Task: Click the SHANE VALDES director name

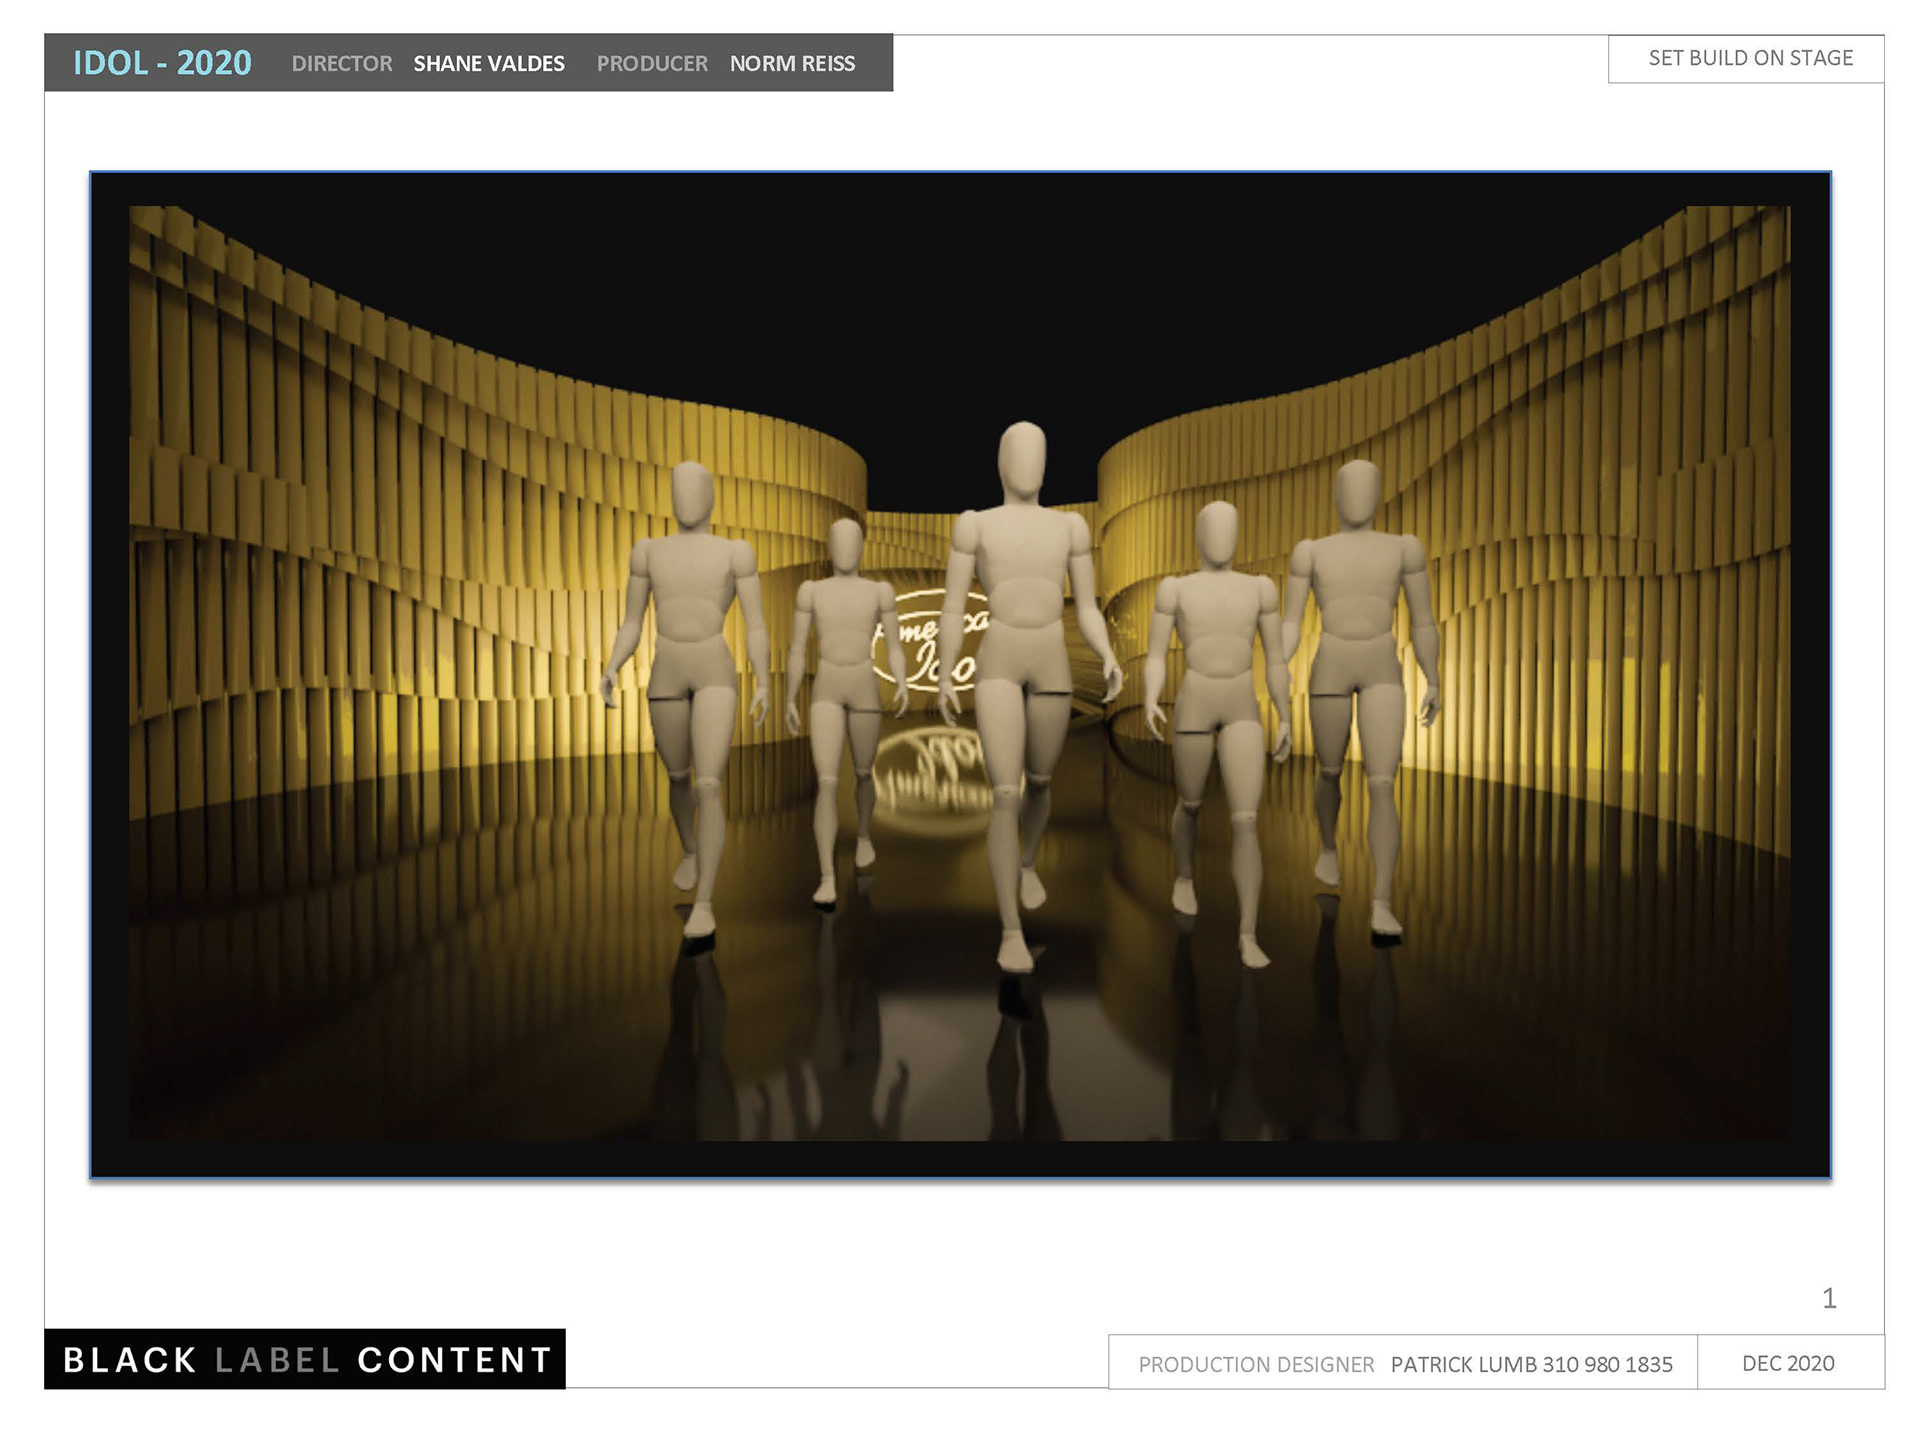Action: (x=489, y=64)
